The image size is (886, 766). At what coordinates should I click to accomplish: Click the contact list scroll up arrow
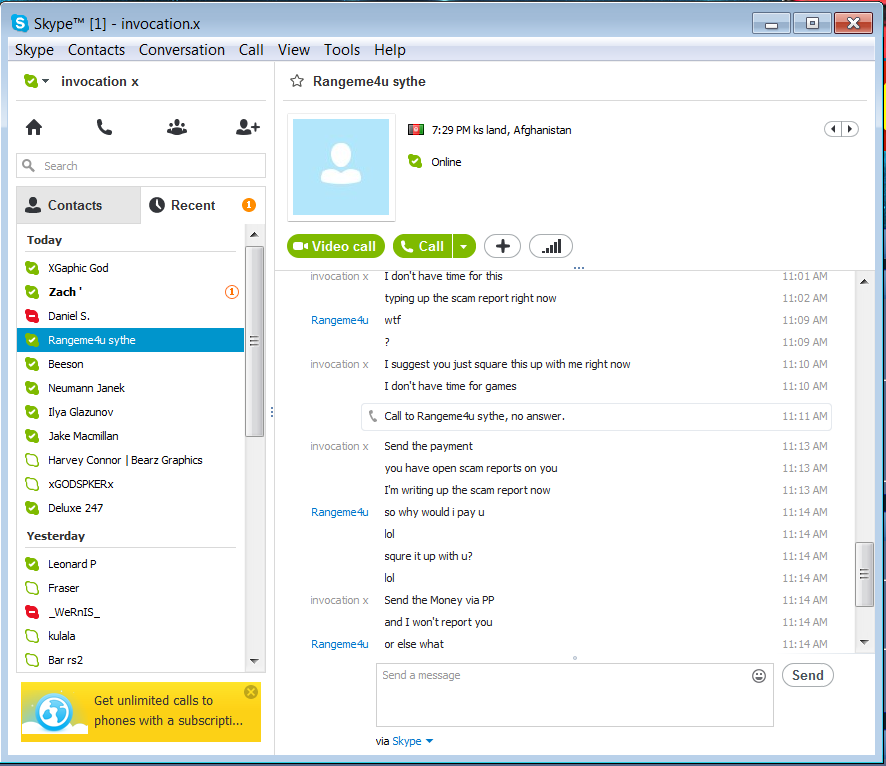coord(254,234)
